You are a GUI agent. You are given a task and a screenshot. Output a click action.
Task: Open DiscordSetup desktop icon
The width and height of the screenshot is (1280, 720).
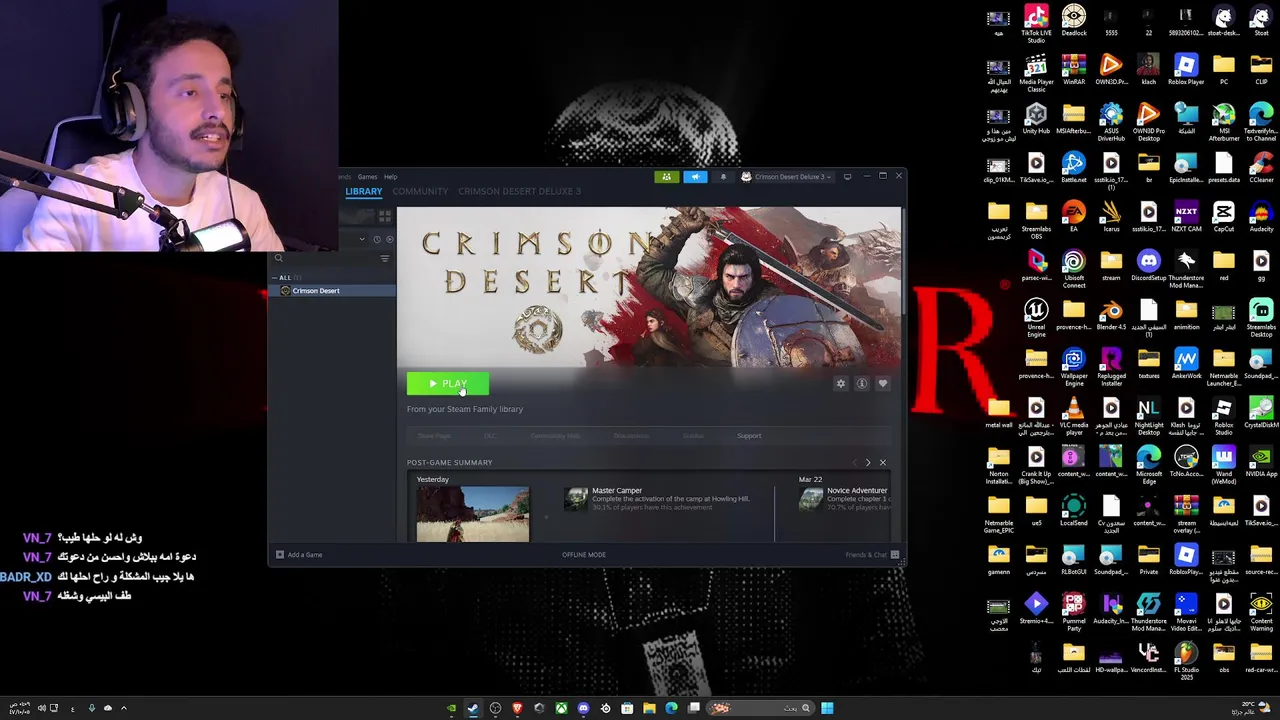[1149, 266]
